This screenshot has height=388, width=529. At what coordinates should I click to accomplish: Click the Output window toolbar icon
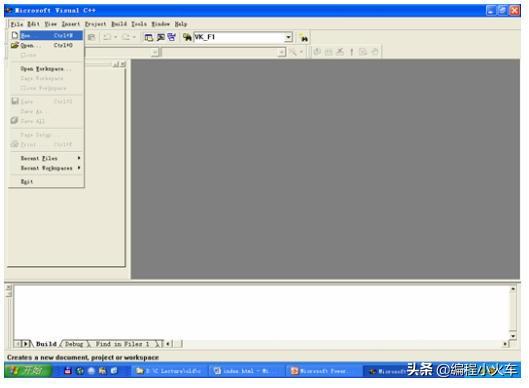tap(161, 37)
